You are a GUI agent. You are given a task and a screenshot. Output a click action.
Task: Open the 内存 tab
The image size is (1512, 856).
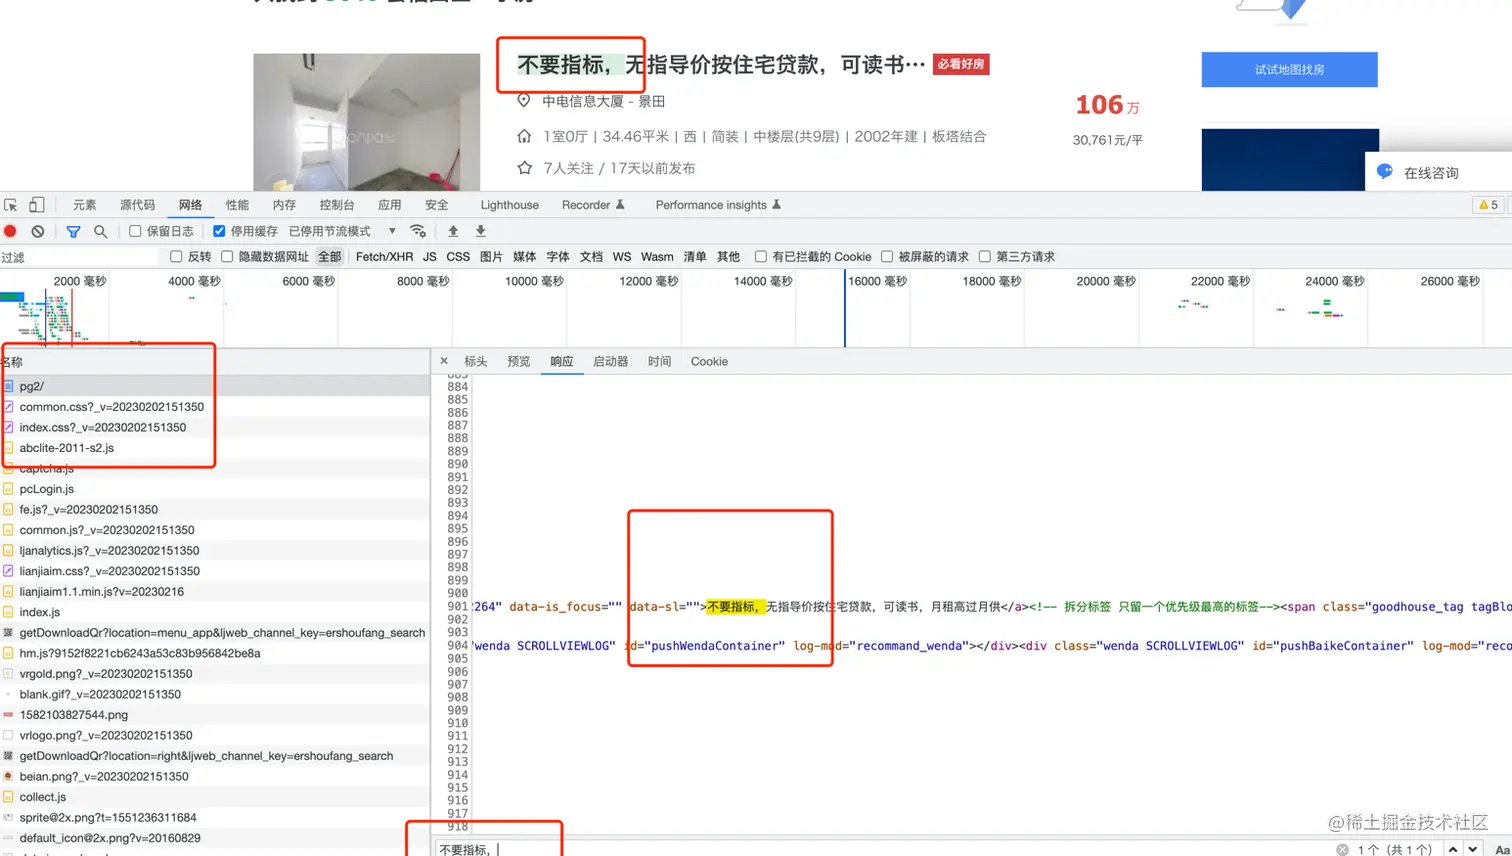(x=285, y=205)
